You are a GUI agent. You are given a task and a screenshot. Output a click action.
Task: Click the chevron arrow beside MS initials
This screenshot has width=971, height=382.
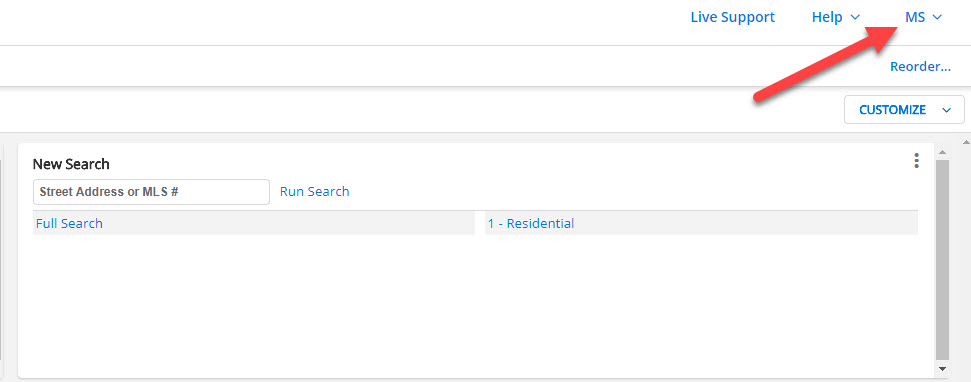pyautogui.click(x=937, y=17)
